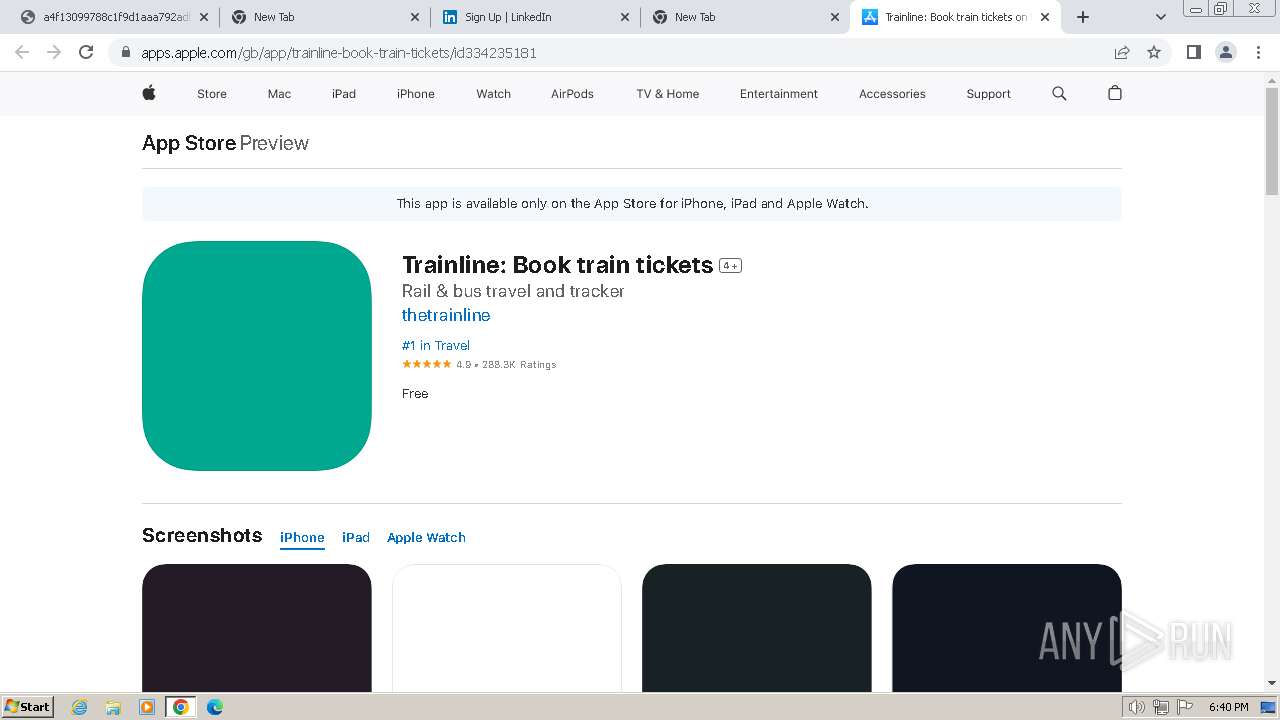Open the shopping bag icon

click(1115, 93)
